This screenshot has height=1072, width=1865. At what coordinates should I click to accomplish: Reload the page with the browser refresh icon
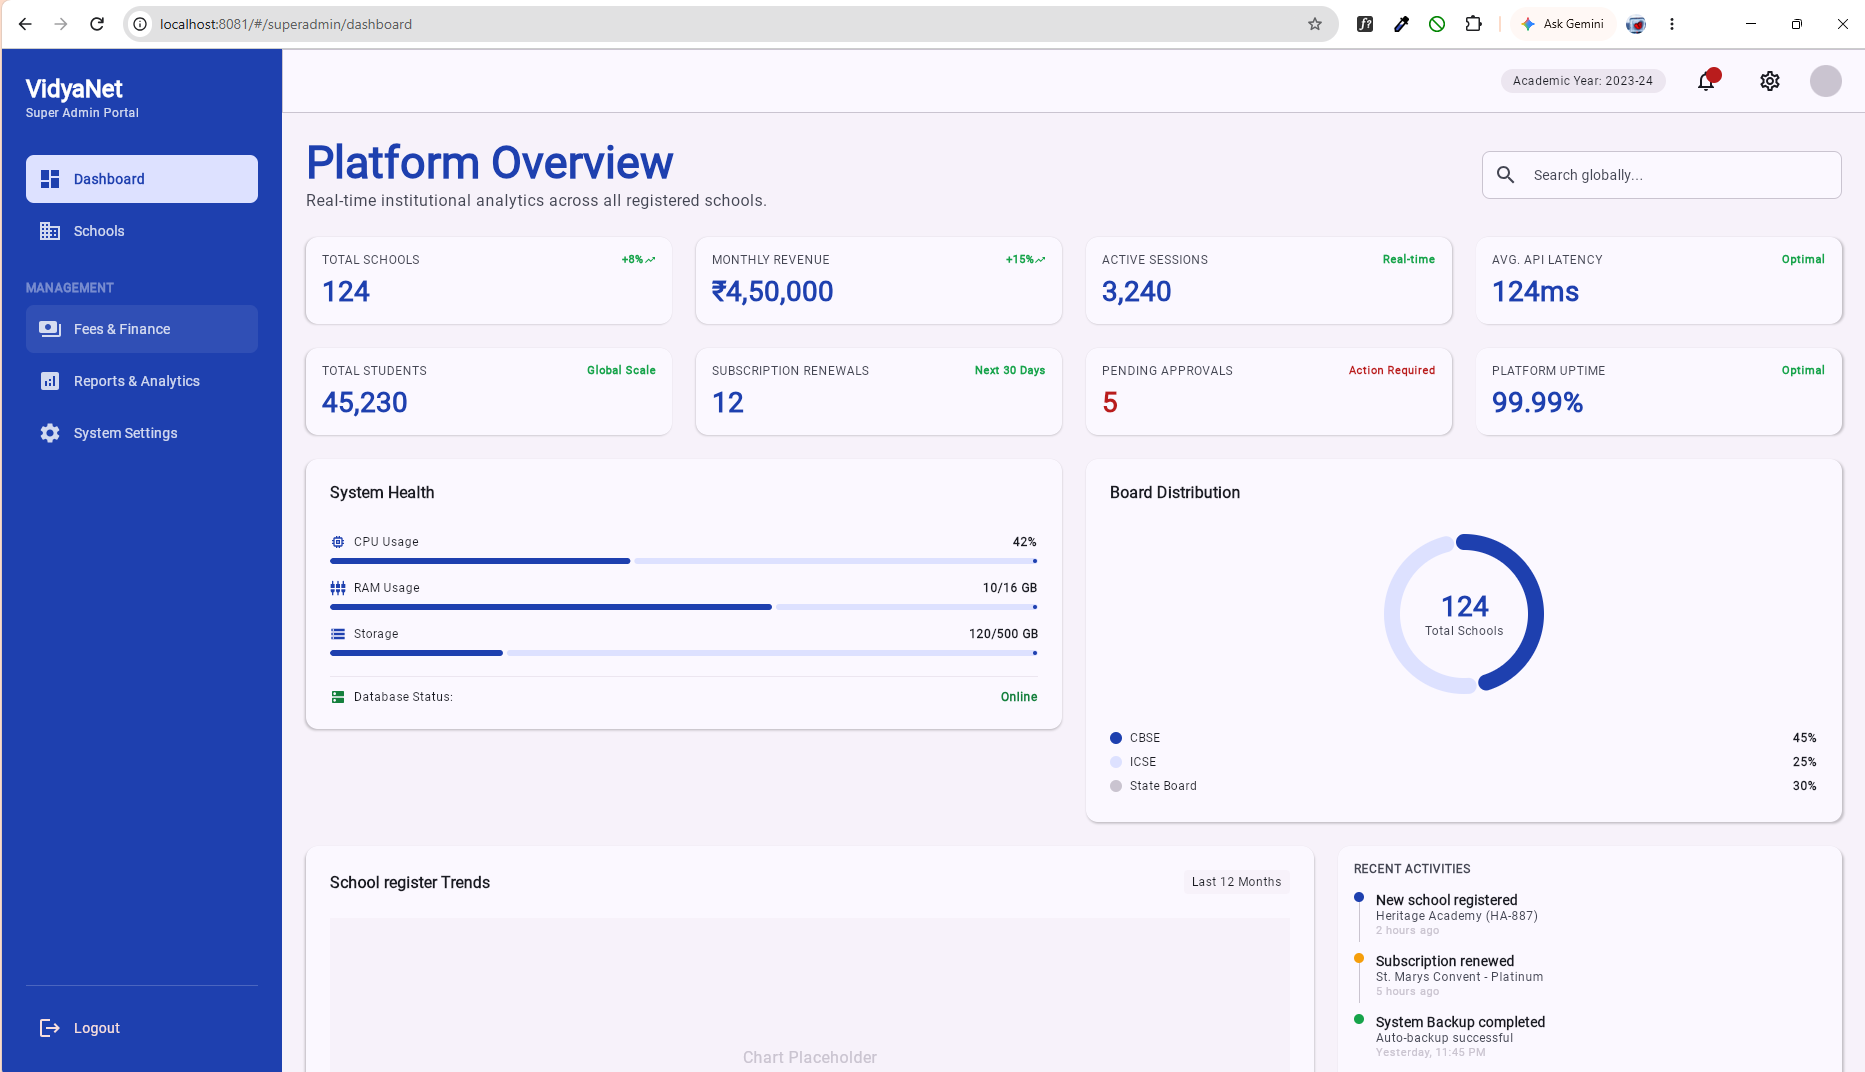(97, 24)
